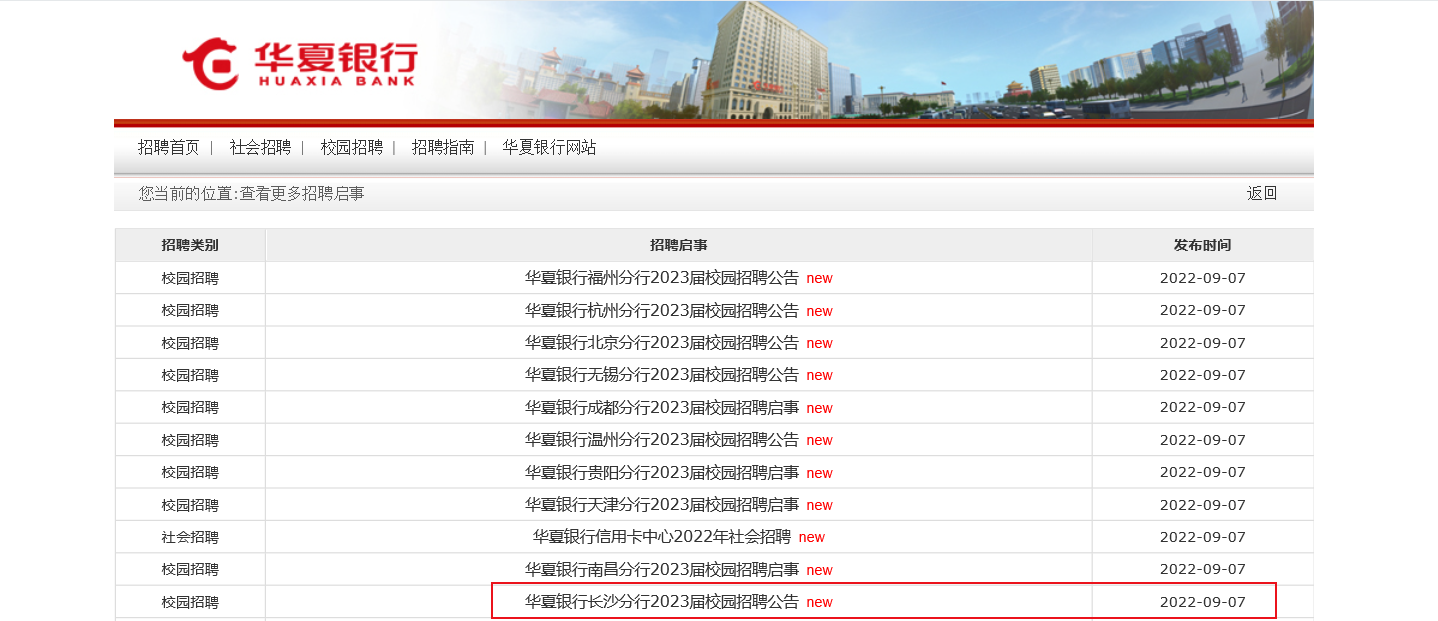The width and height of the screenshot is (1438, 621).
Task: Click the Huaxia Bank logo
Action: pyautogui.click(x=299, y=64)
